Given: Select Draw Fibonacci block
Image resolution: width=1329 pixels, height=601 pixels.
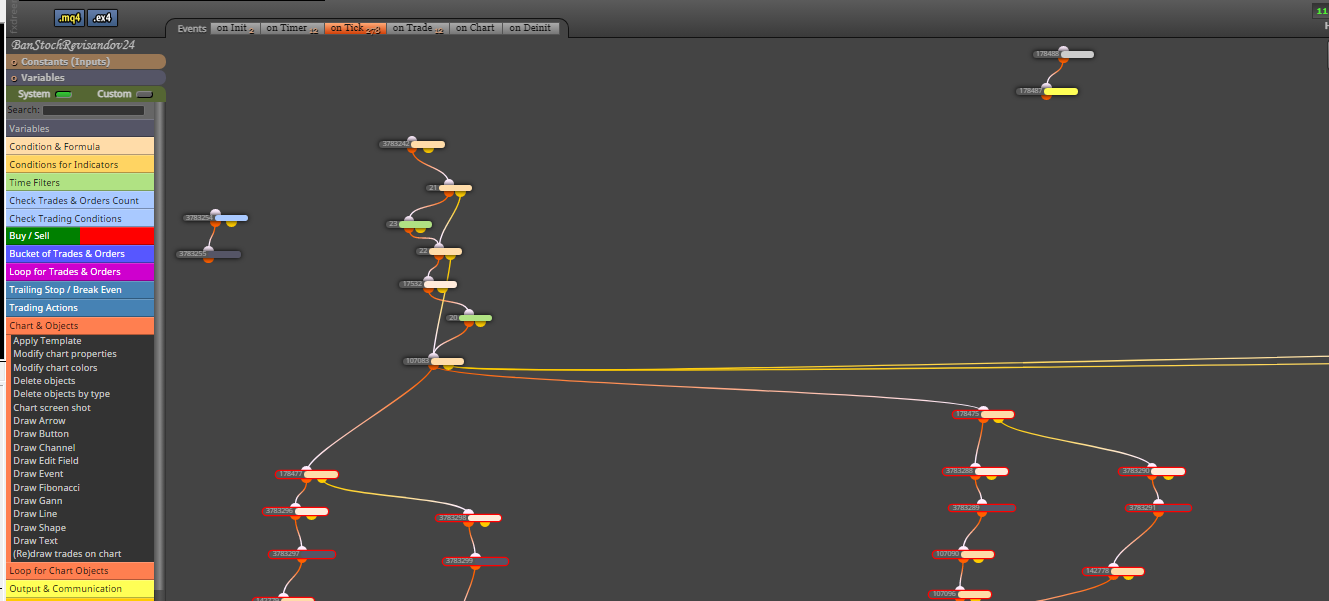Looking at the screenshot, I should [46, 488].
